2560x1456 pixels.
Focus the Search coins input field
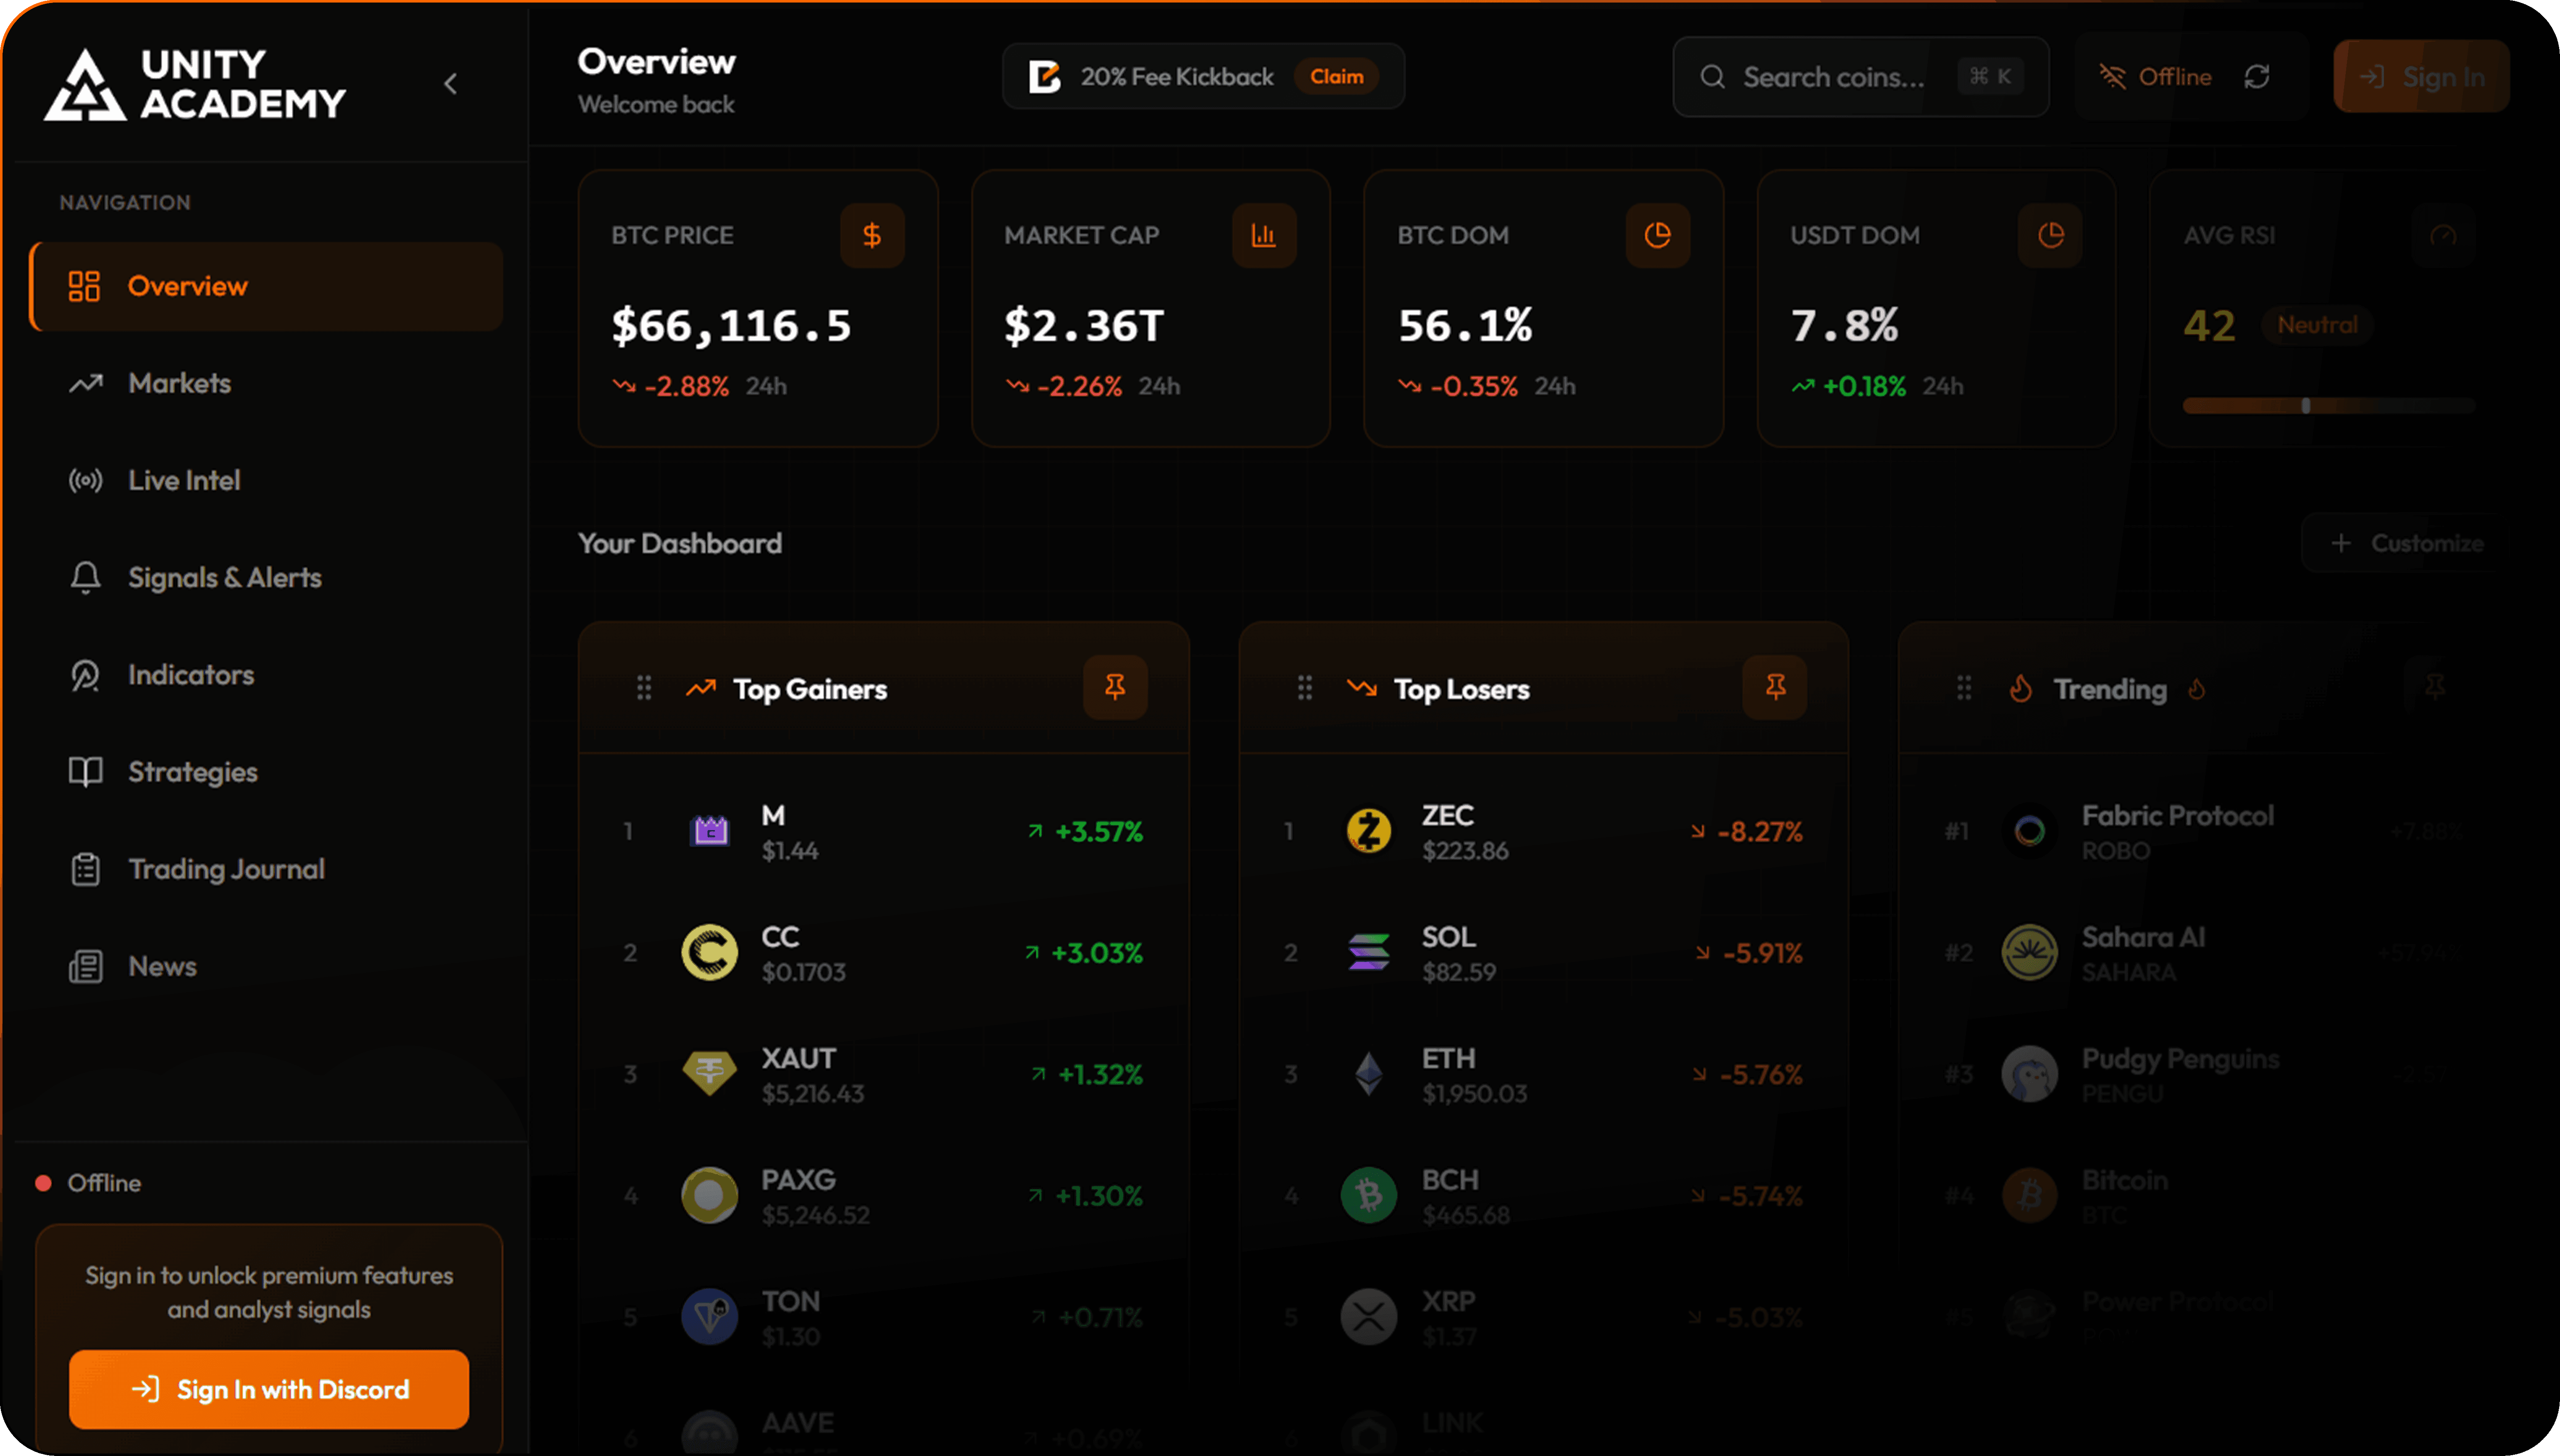coord(1834,77)
